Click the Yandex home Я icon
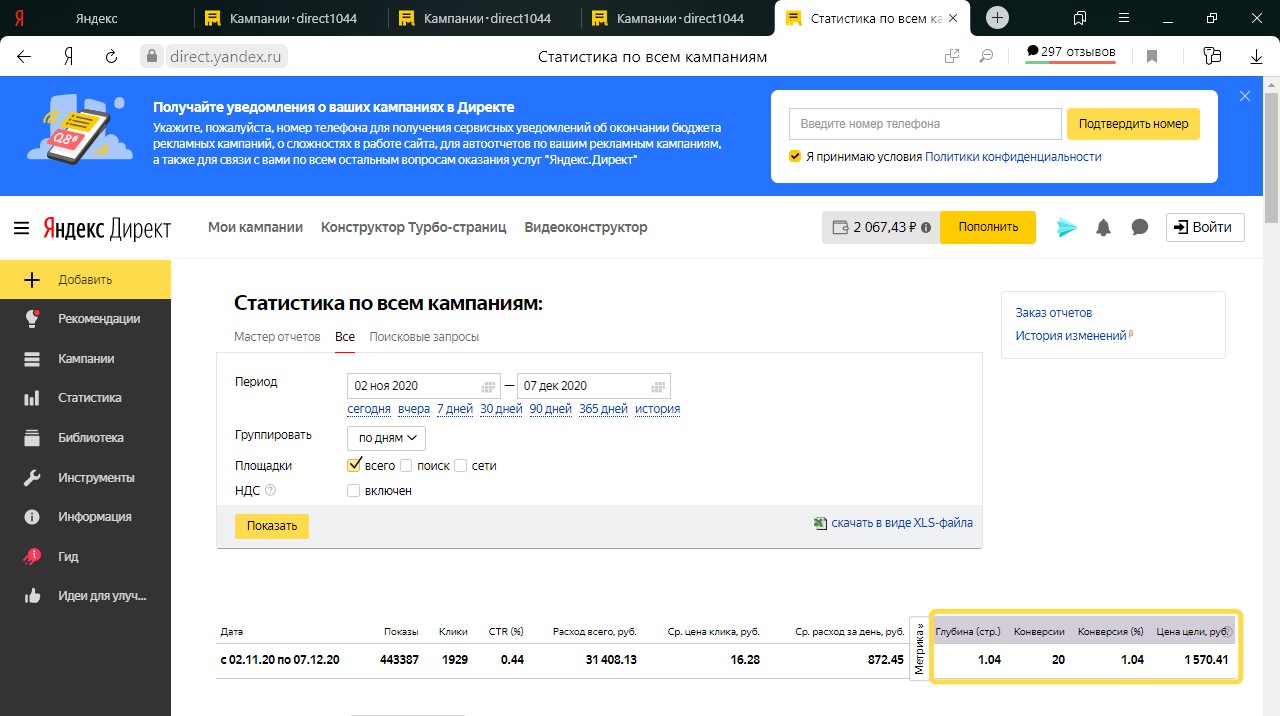This screenshot has height=716, width=1280. pos(68,57)
